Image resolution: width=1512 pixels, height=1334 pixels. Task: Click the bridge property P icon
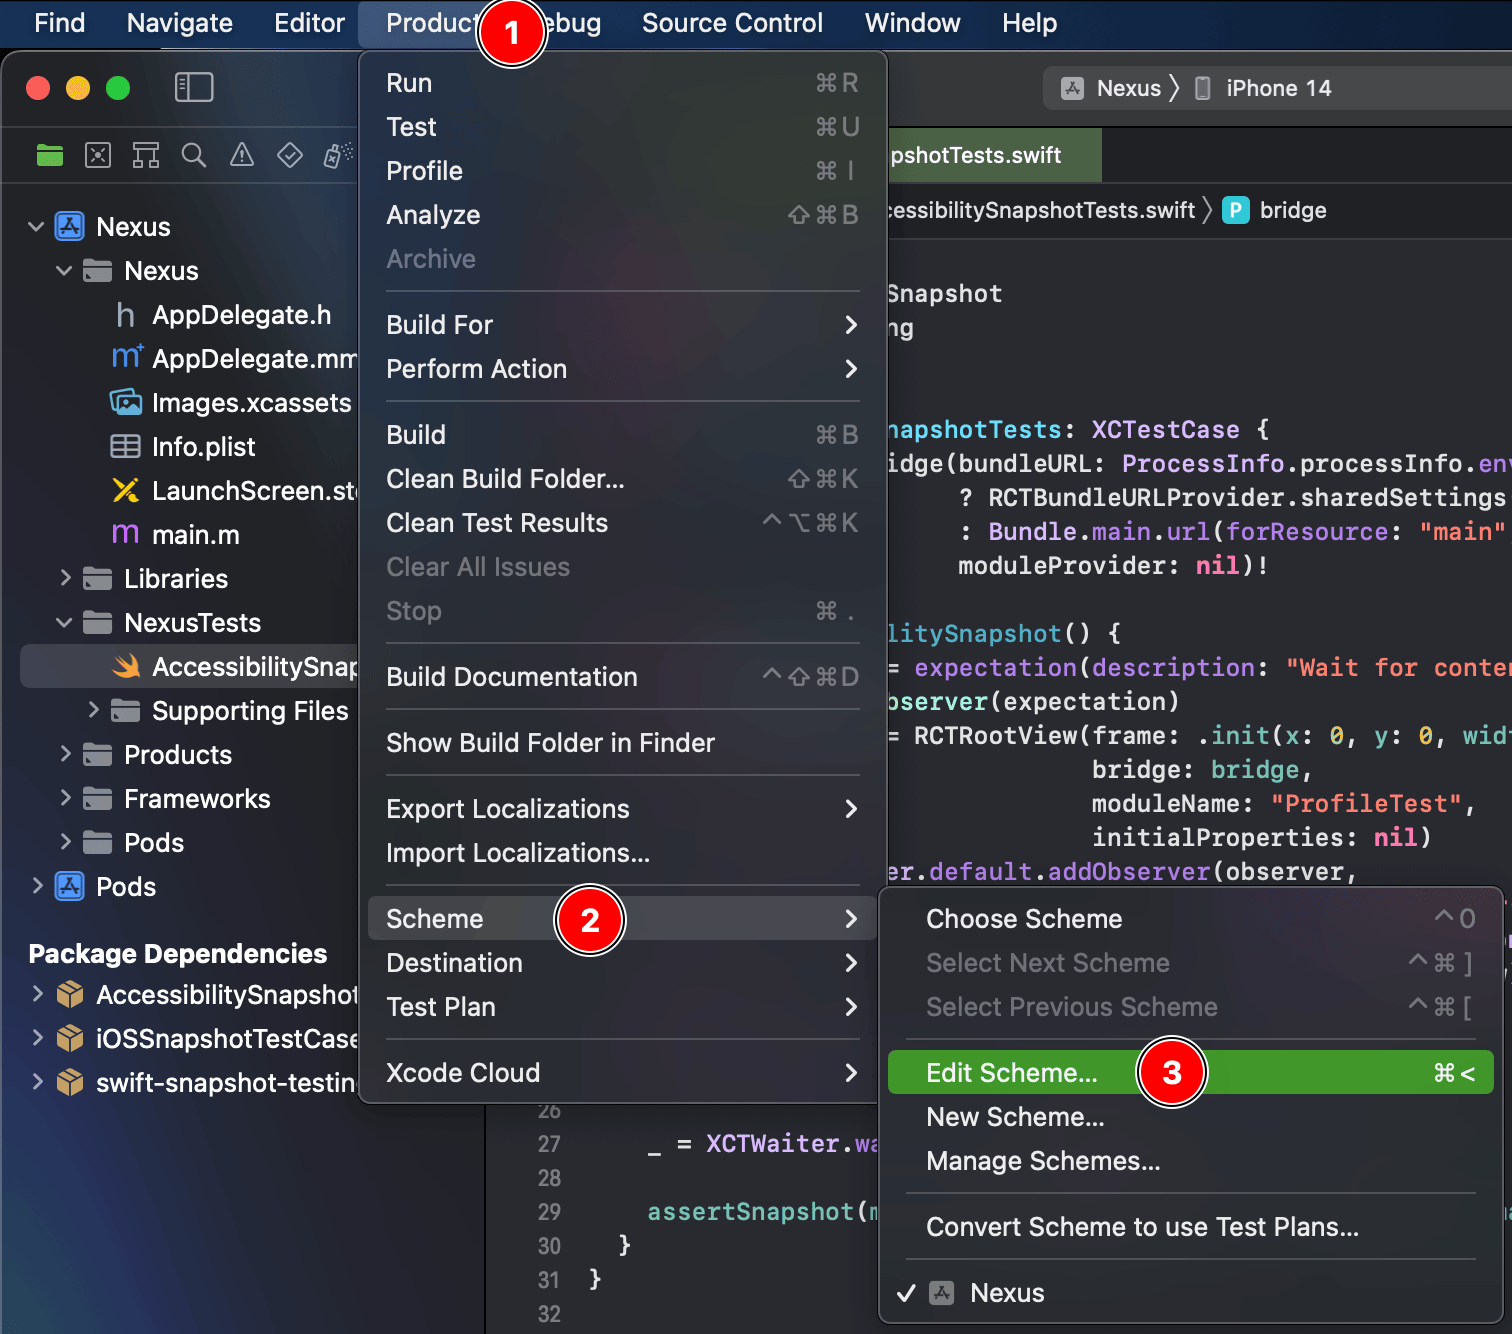(x=1236, y=210)
